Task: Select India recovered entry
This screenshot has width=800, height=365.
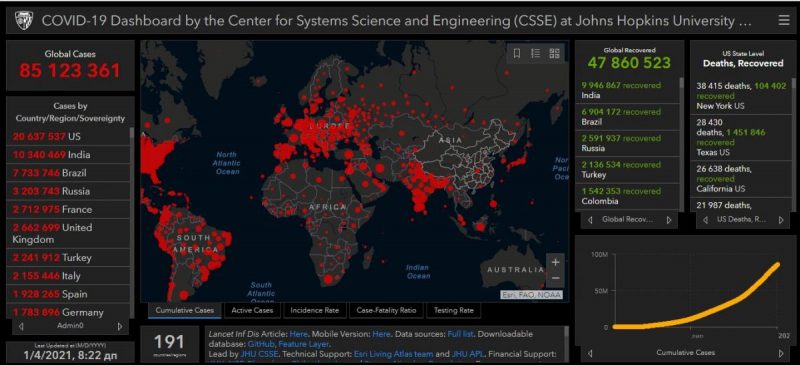Action: [628, 90]
